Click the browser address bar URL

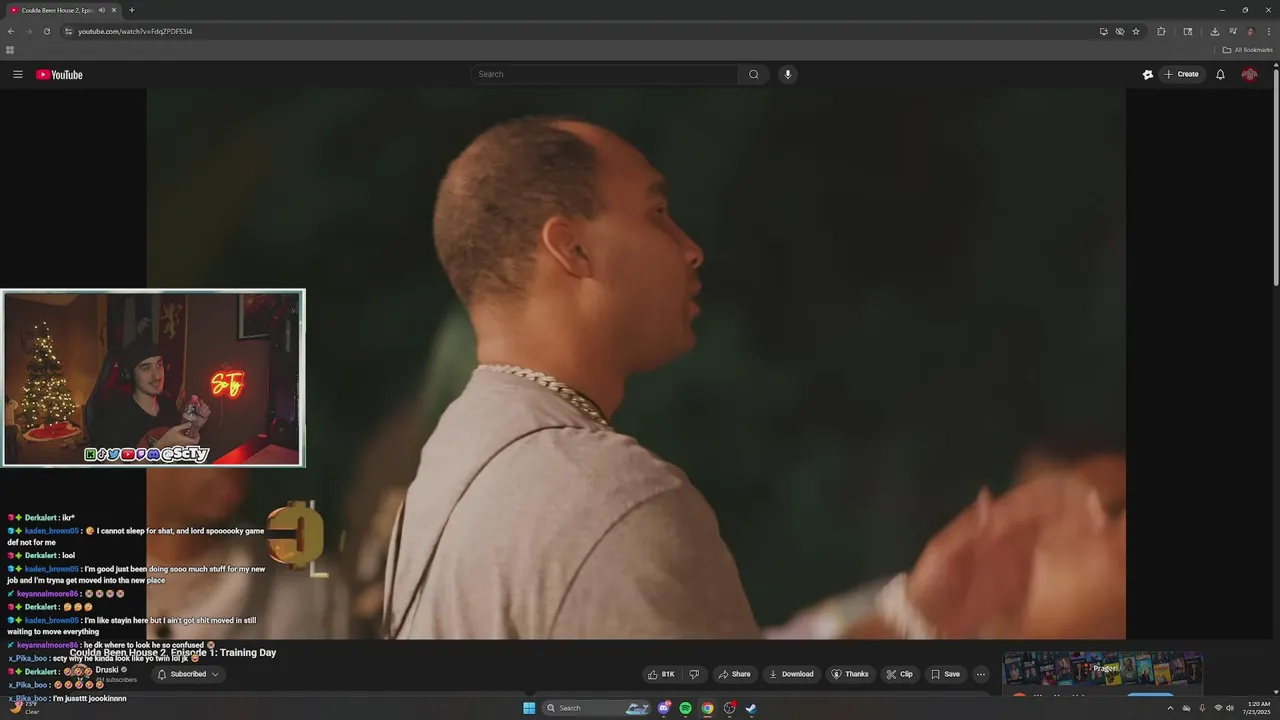135,31
